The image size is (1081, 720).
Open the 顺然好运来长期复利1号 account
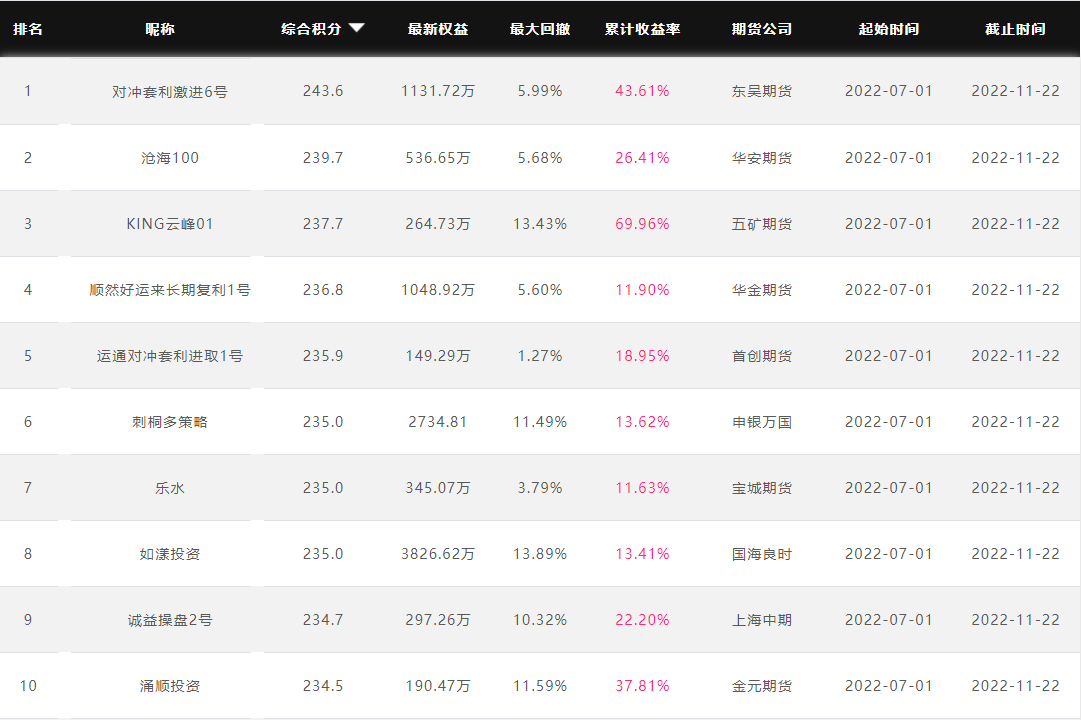170,290
